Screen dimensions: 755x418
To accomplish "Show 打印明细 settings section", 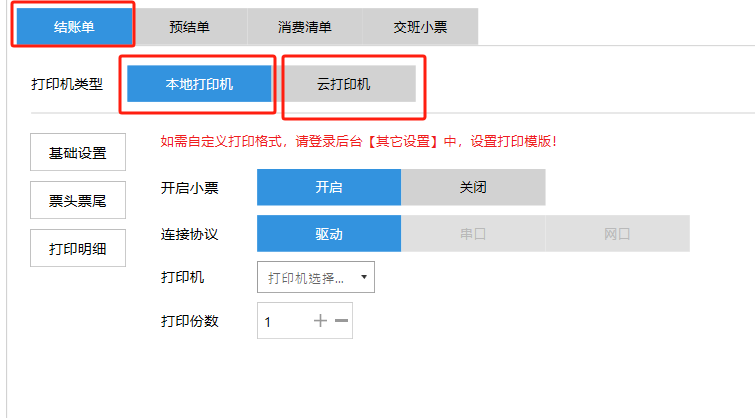I will pos(78,247).
